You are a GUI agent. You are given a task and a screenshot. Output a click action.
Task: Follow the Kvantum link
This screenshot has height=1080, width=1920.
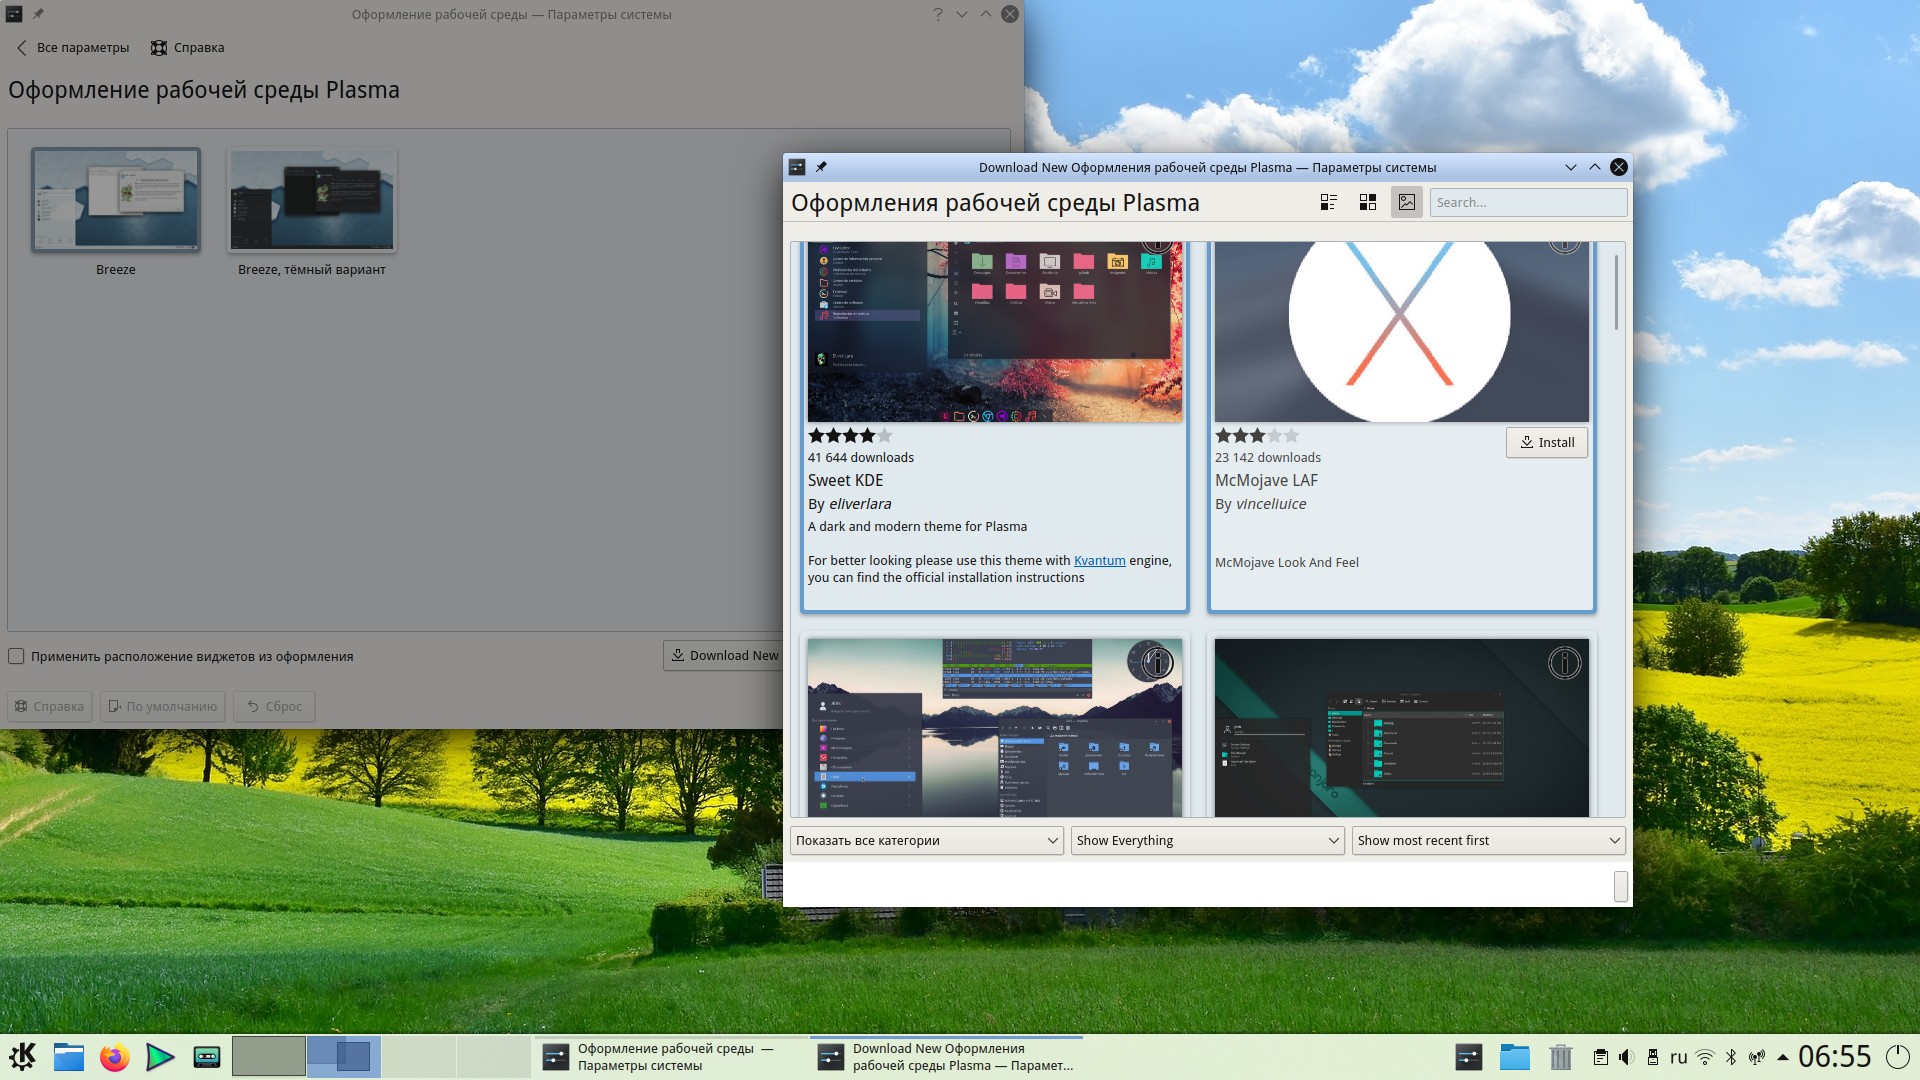click(x=1099, y=560)
